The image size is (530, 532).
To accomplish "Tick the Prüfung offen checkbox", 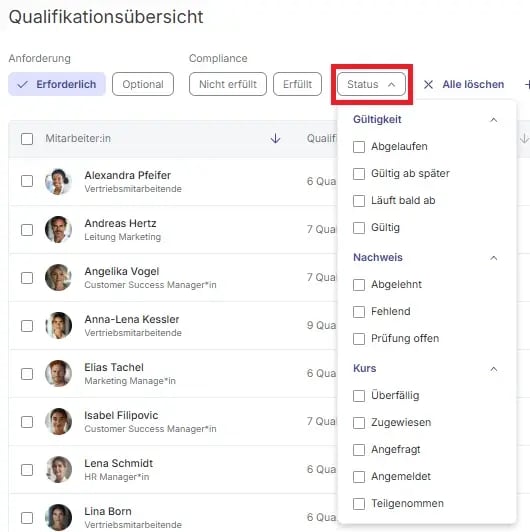I will (359, 339).
